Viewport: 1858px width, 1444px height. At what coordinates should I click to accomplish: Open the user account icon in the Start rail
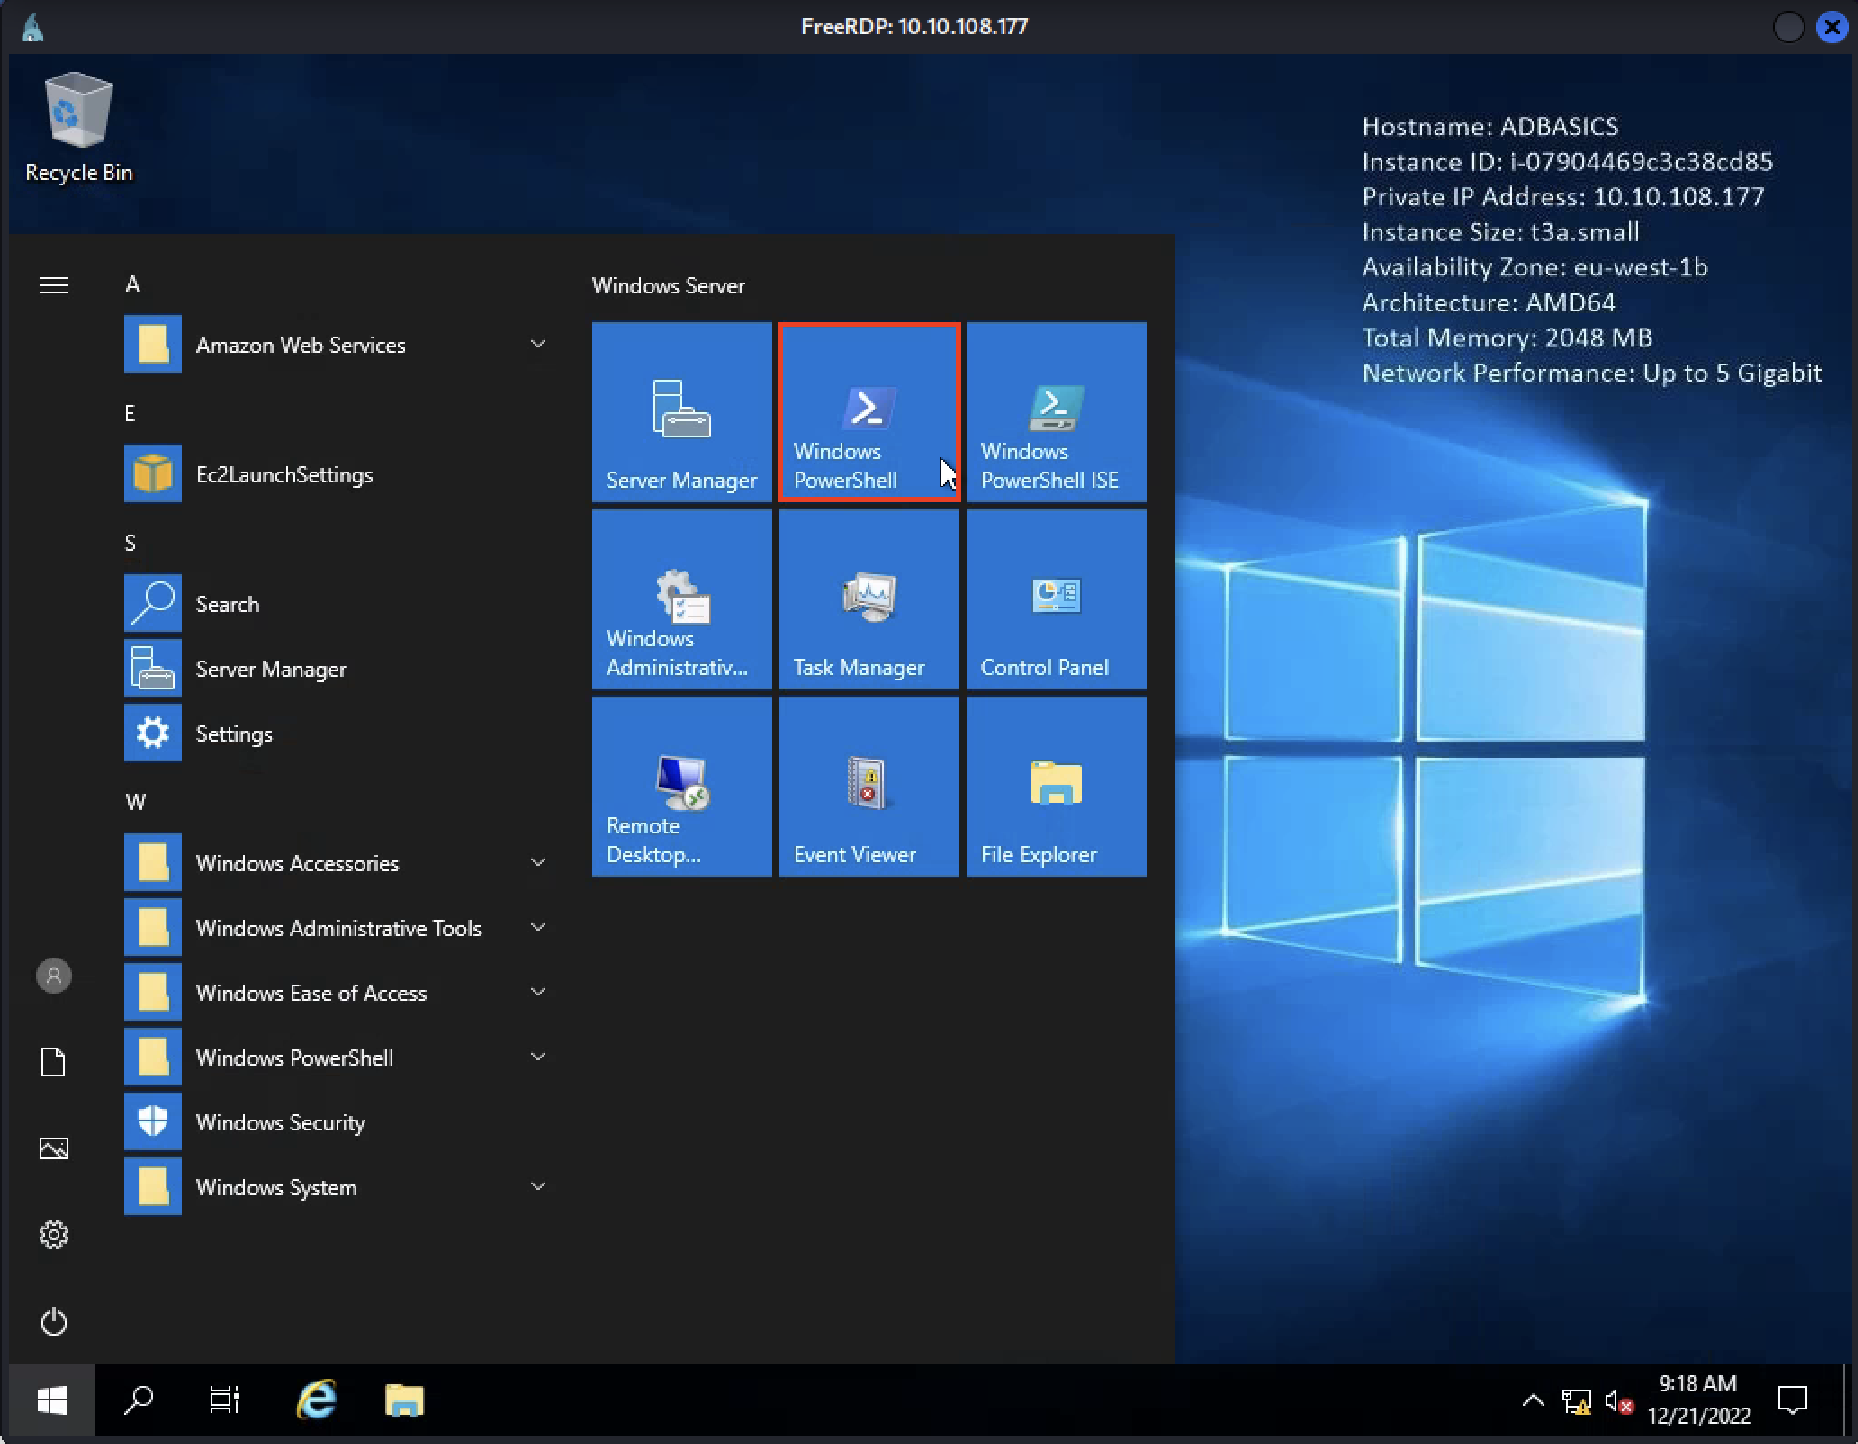click(54, 975)
